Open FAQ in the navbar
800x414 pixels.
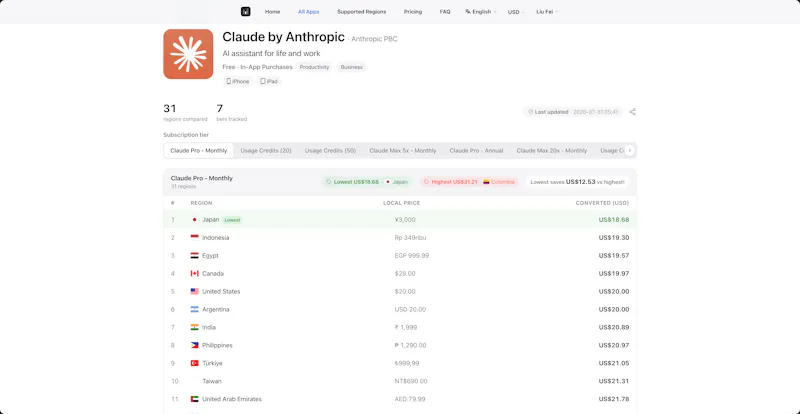tap(445, 12)
